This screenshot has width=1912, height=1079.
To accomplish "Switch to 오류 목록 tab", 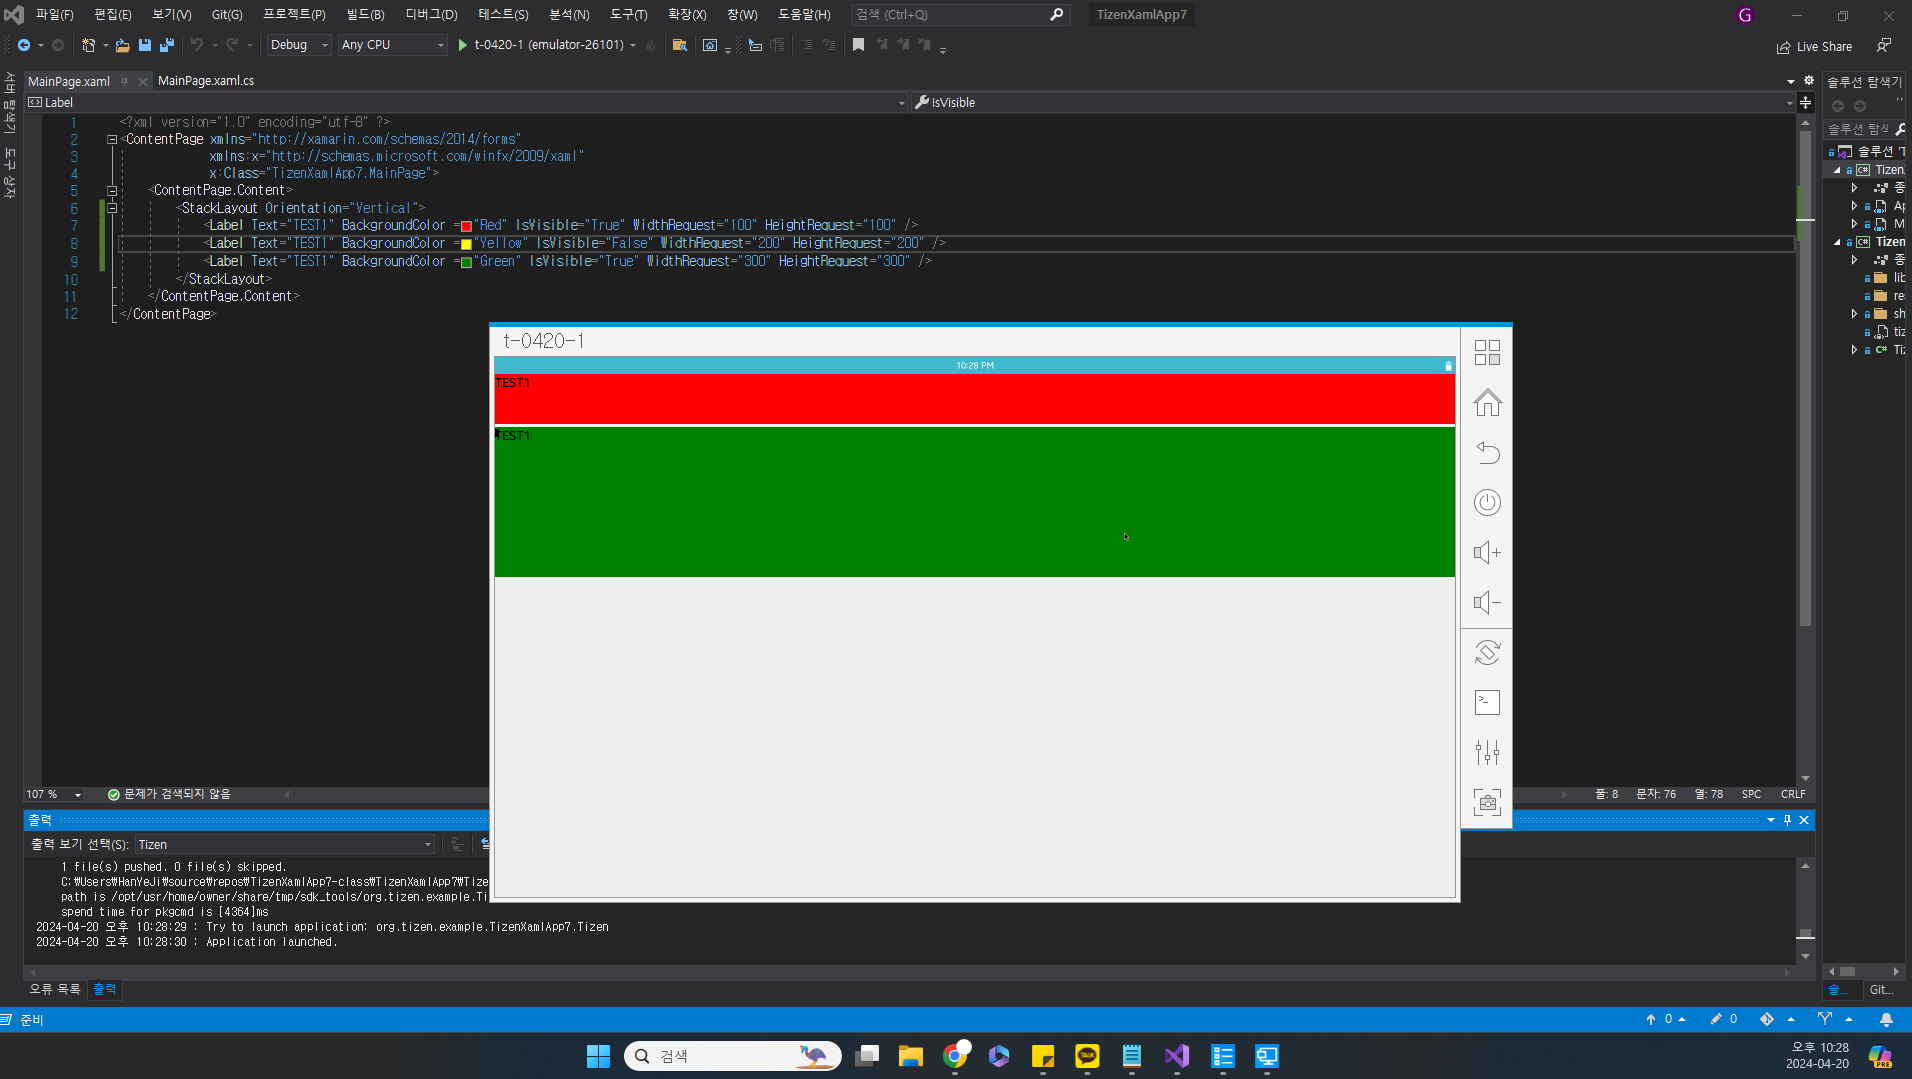I will [55, 989].
